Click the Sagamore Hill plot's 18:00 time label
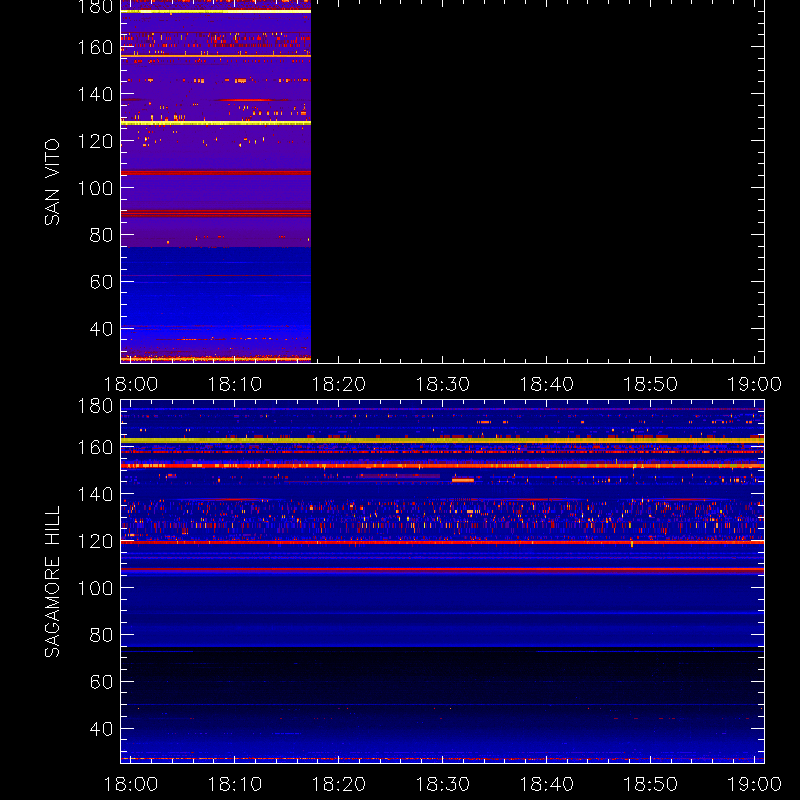Image resolution: width=800 pixels, height=800 pixels. 131,784
